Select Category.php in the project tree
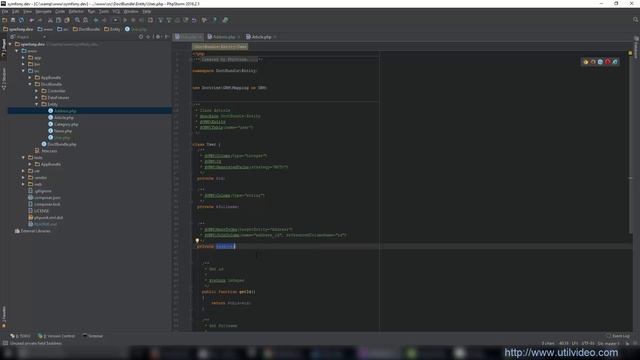 click(66, 124)
